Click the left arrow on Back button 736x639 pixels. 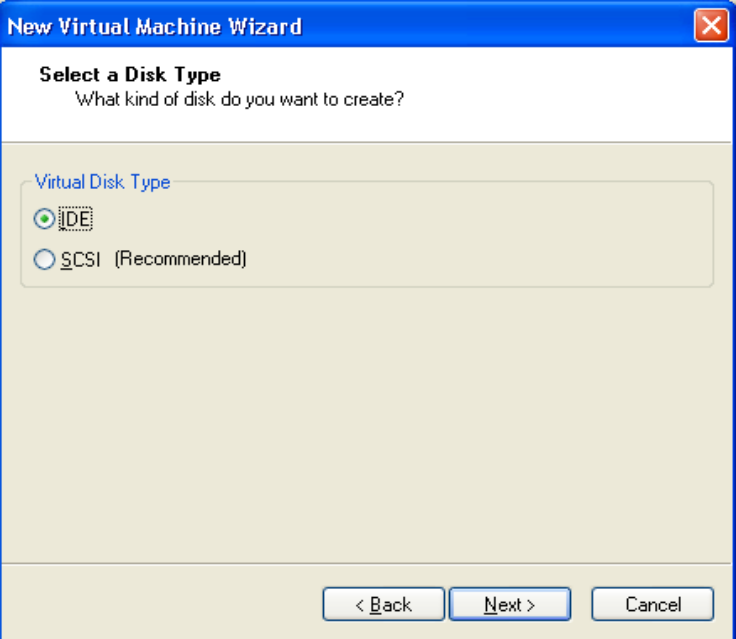click(361, 605)
